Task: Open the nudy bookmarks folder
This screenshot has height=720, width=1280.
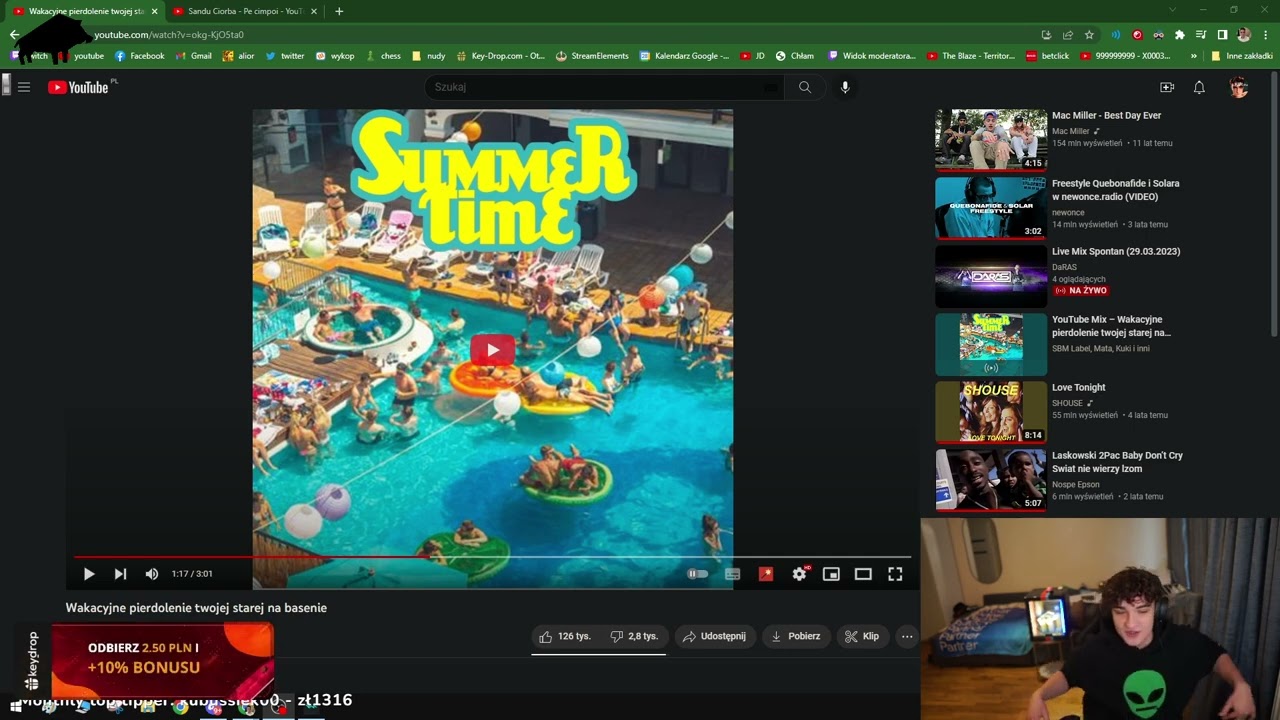Action: pos(429,56)
